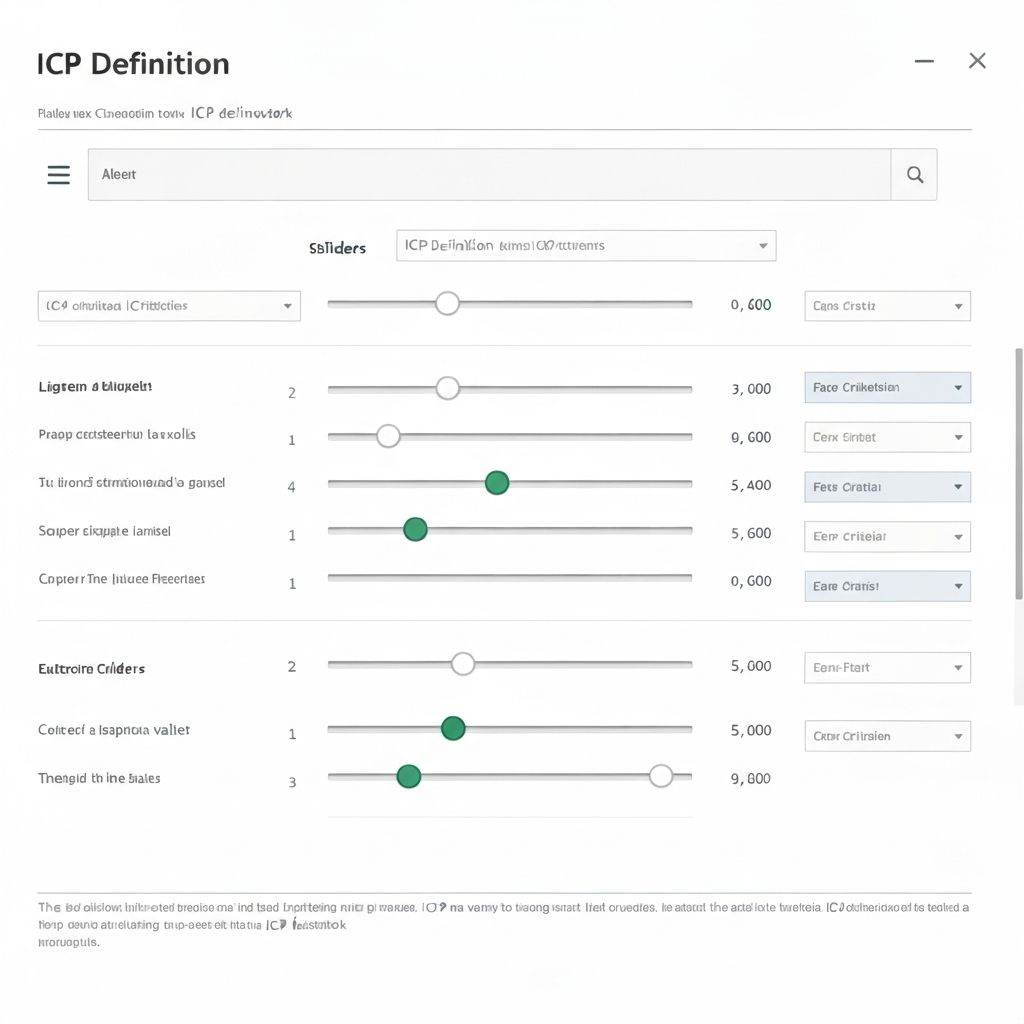Click the empty slider track valued 0,600

point(509,578)
